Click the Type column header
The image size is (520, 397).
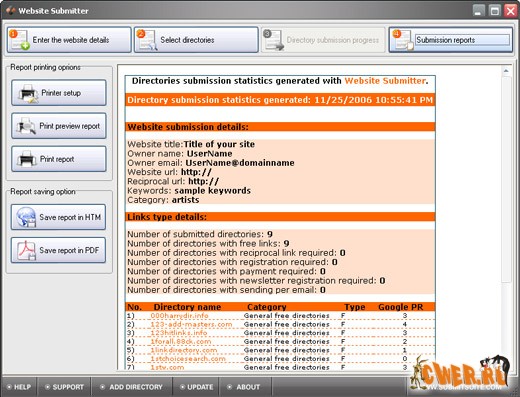355,307
